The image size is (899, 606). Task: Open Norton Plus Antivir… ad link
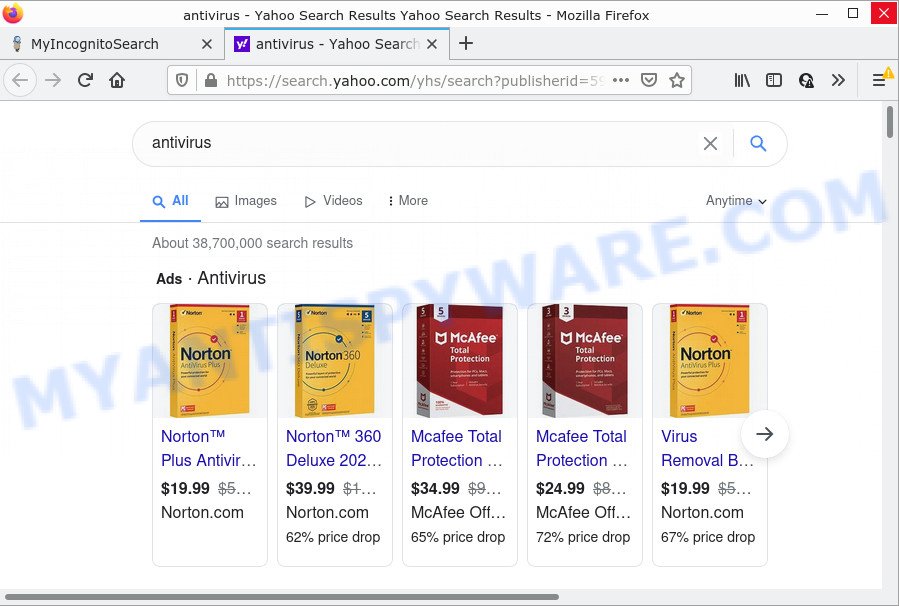209,448
